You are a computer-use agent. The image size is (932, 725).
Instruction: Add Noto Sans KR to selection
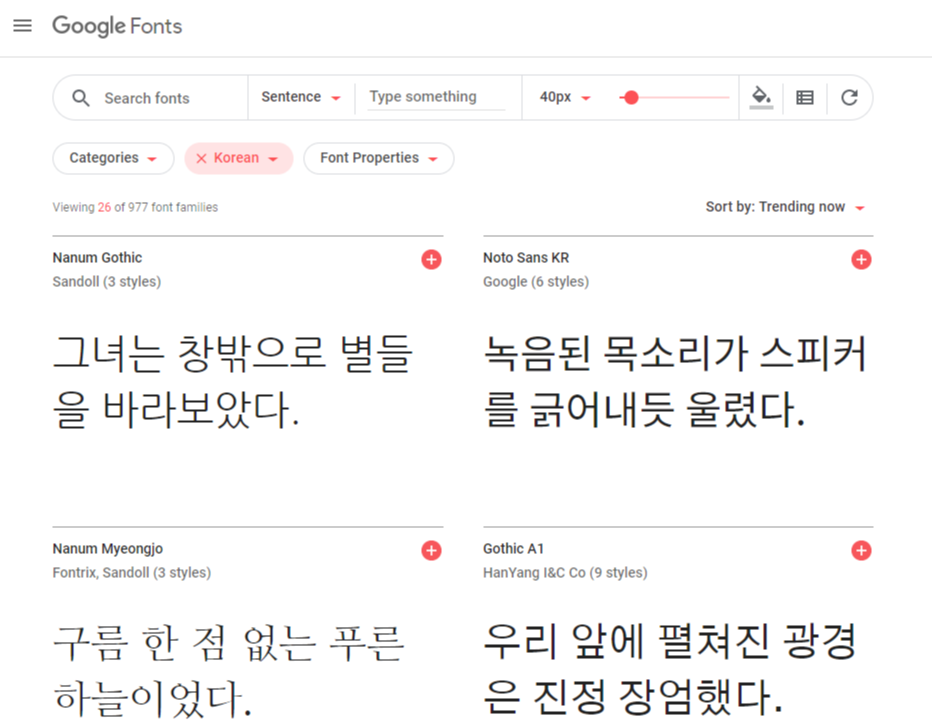click(861, 259)
